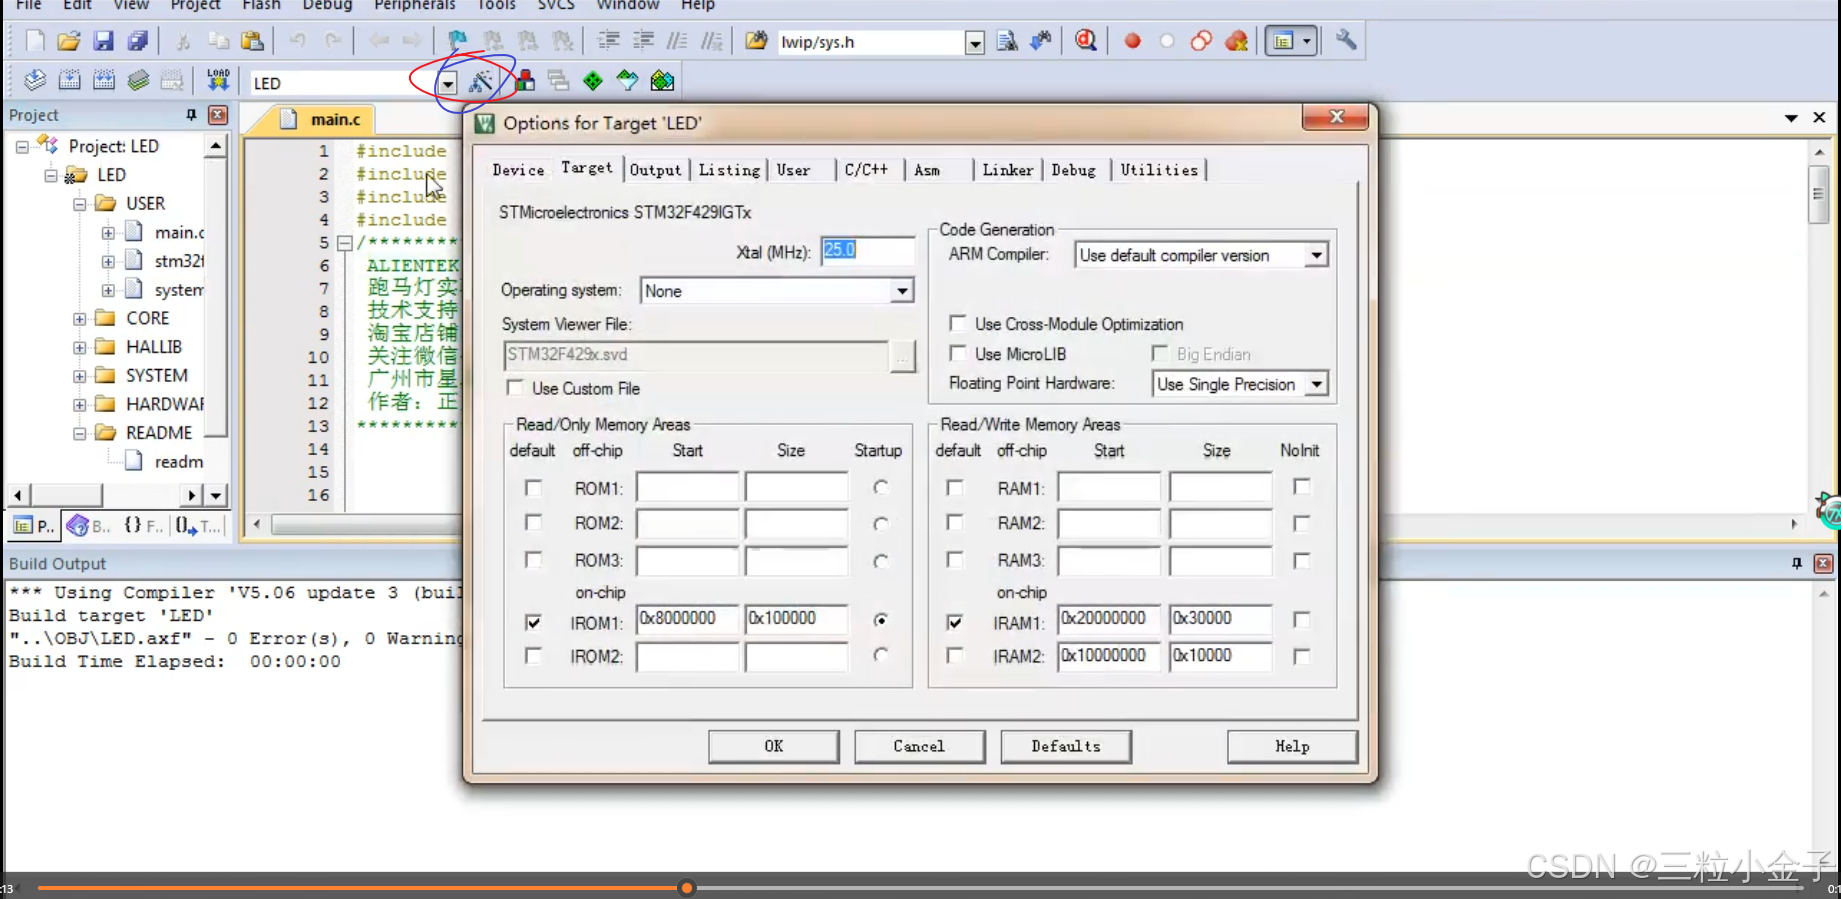Image resolution: width=1841 pixels, height=899 pixels.
Task: Open File Extensions, Books and Environment icon
Action: (524, 81)
